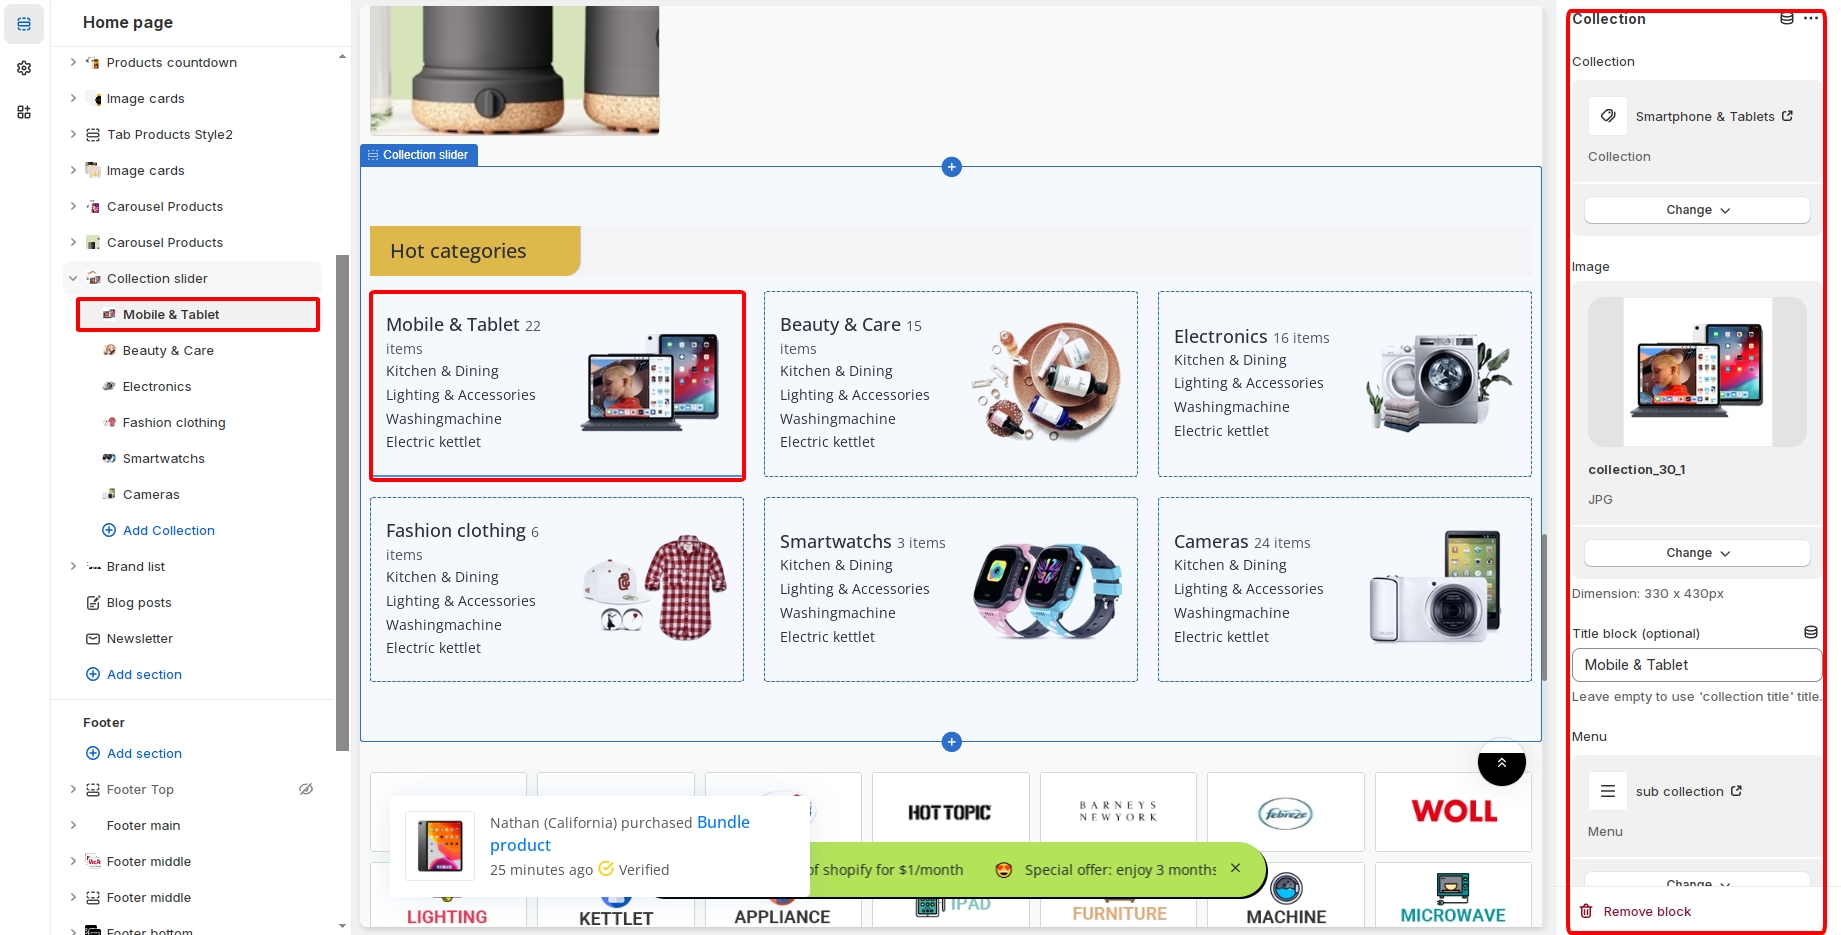The width and height of the screenshot is (1841, 935).
Task: Click the three-dots menu in Collection panel
Action: [1811, 19]
